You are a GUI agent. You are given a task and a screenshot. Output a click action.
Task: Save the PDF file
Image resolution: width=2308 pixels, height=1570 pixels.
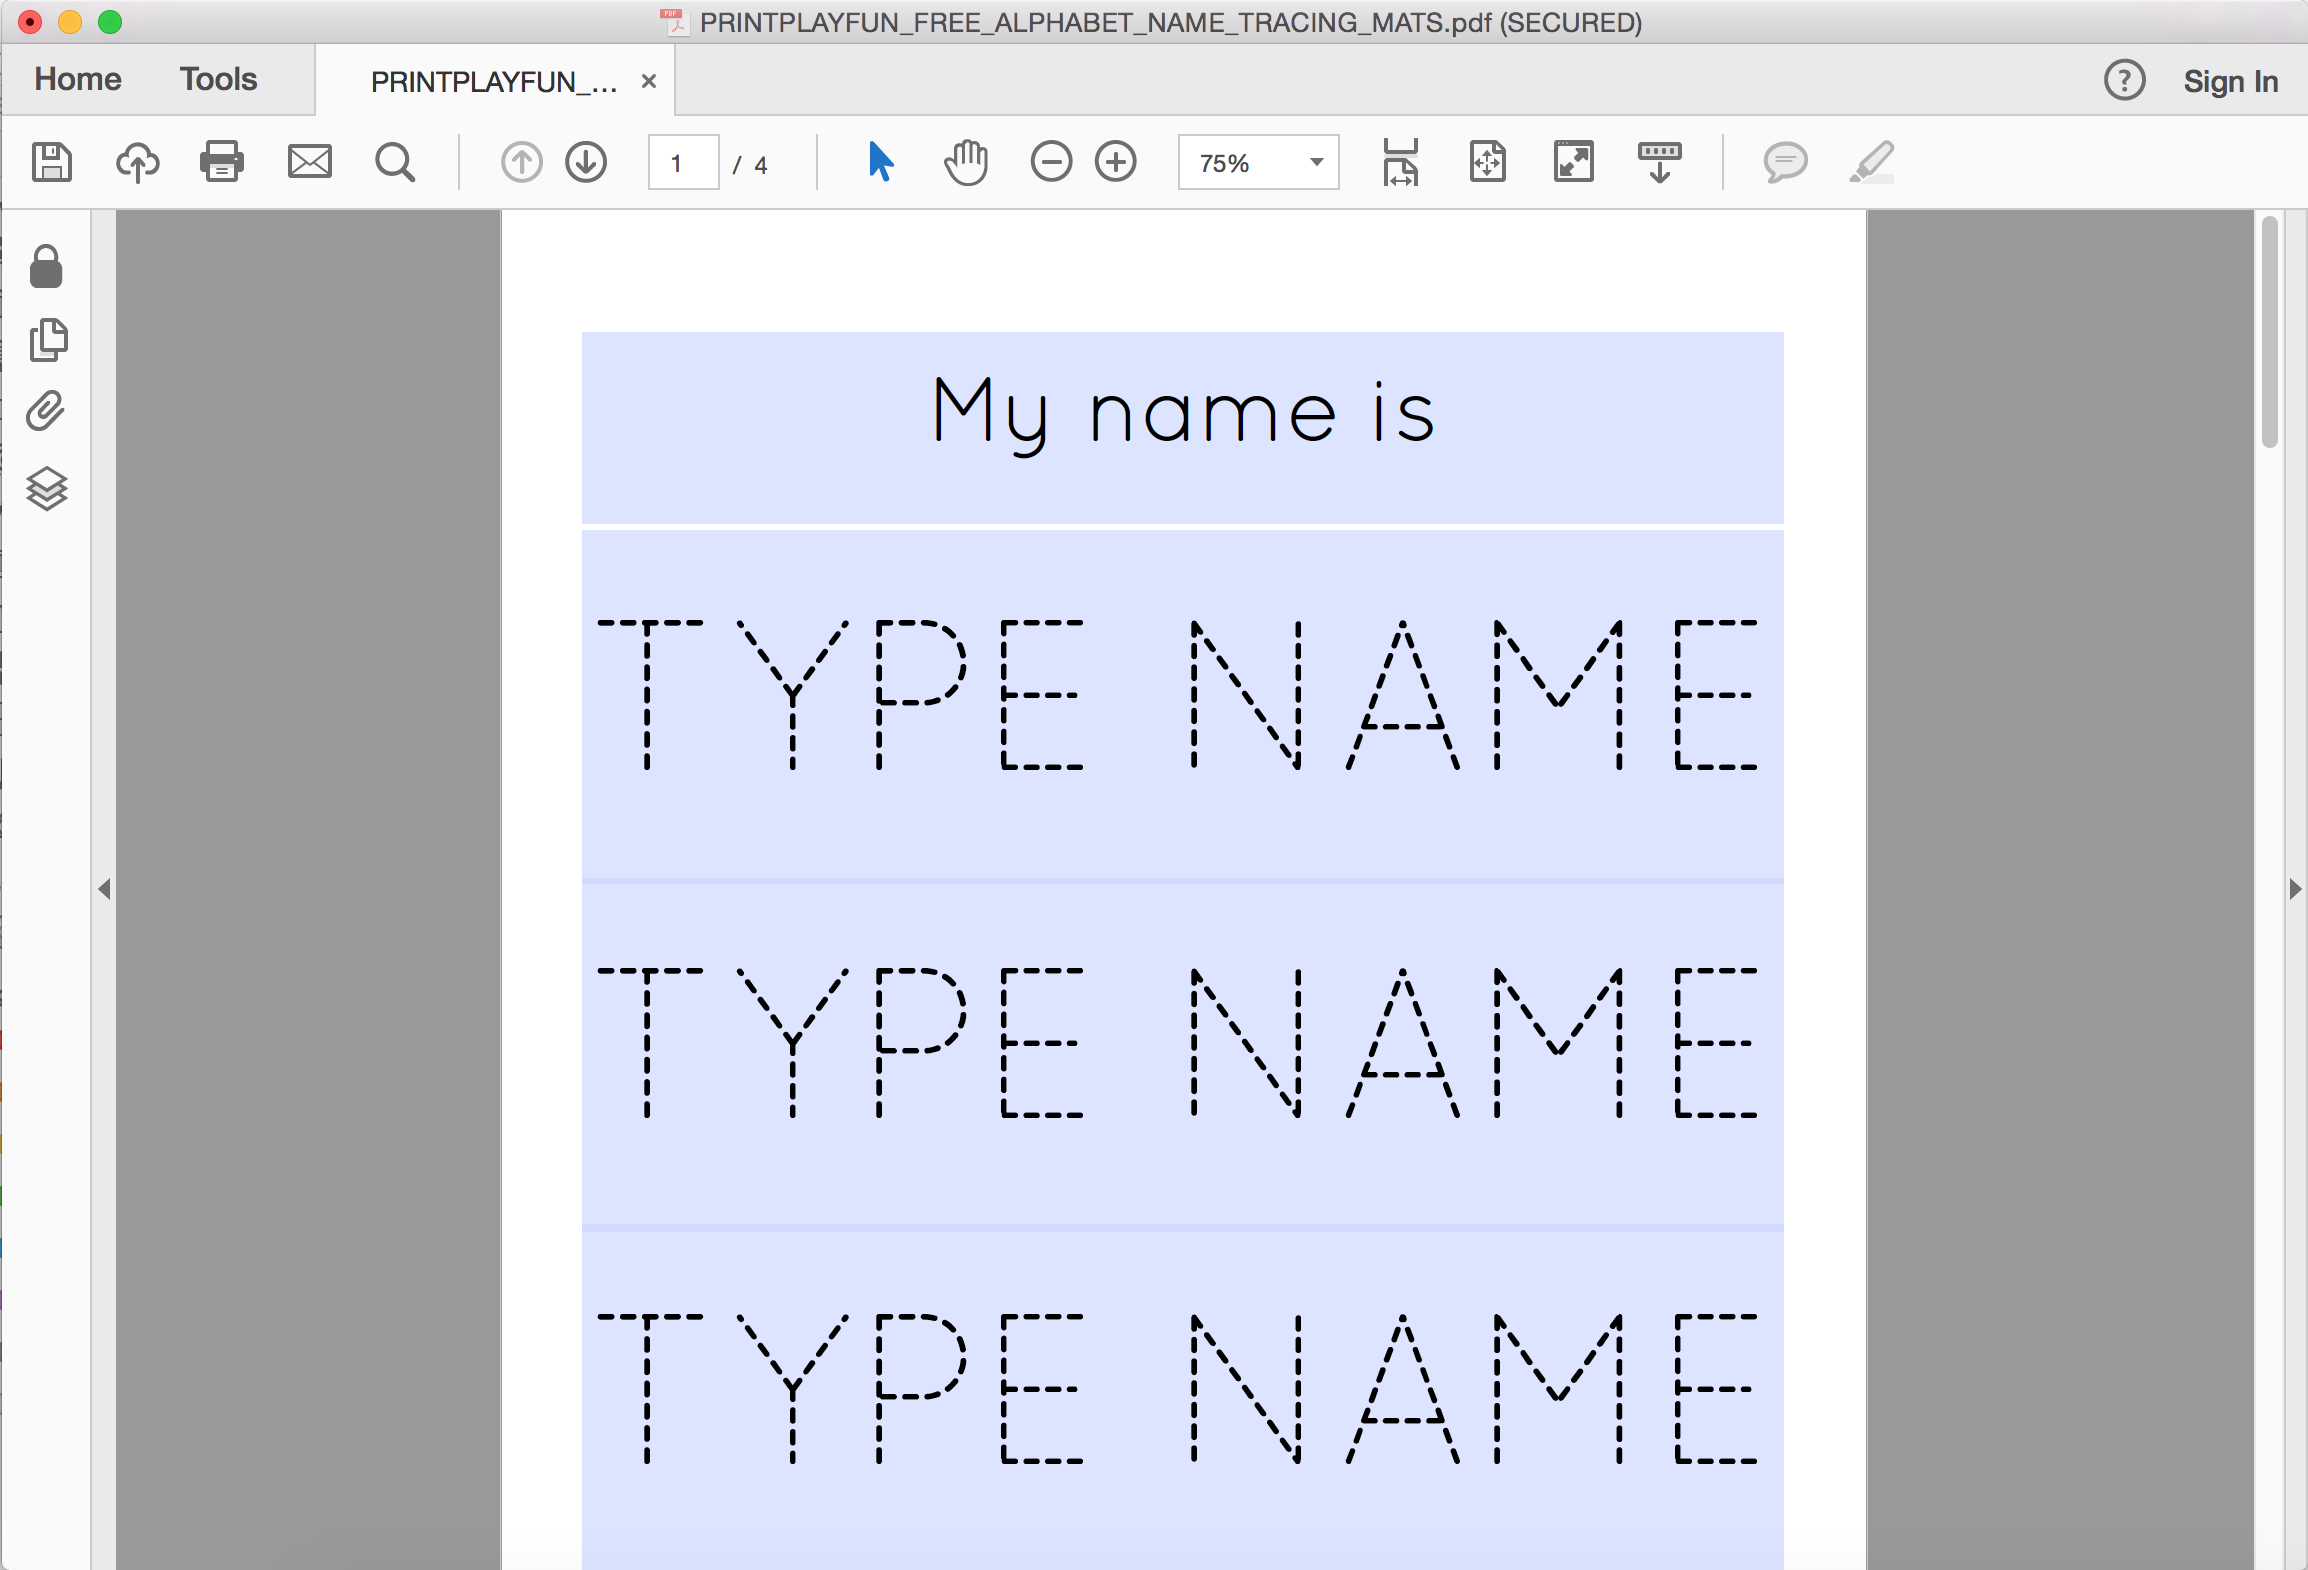tap(53, 162)
